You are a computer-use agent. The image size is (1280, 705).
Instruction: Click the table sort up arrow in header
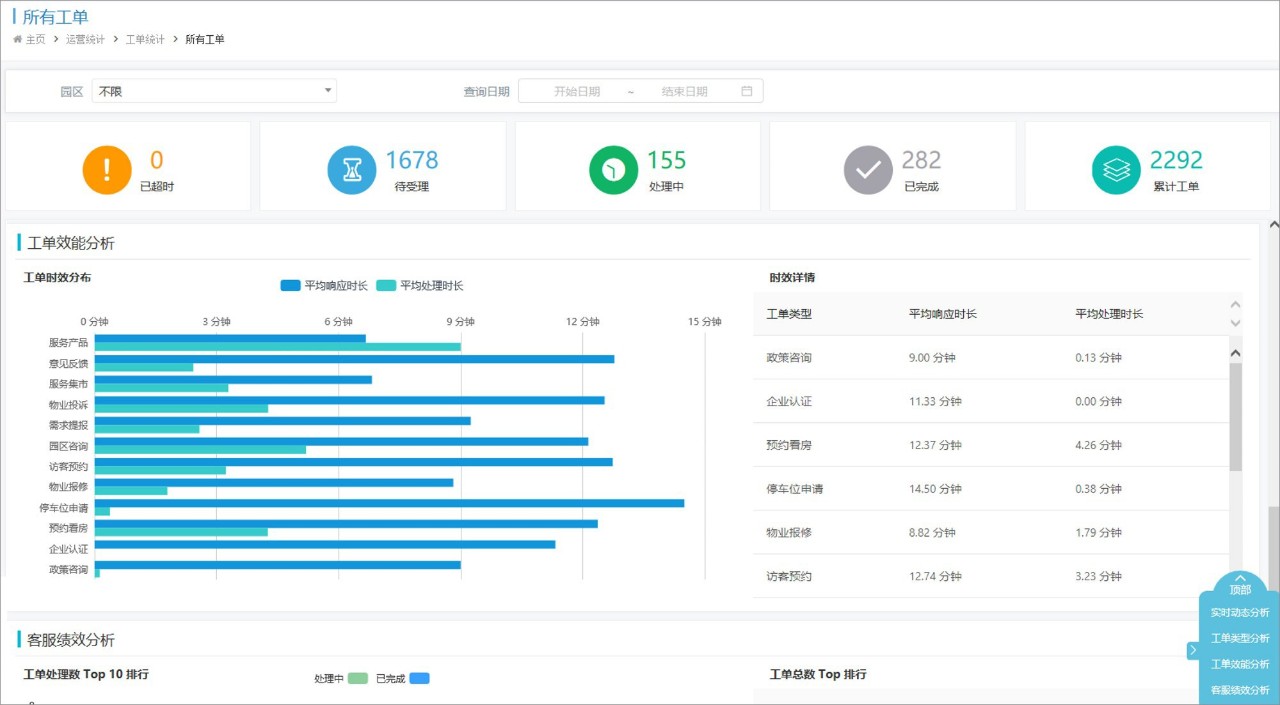point(1235,305)
